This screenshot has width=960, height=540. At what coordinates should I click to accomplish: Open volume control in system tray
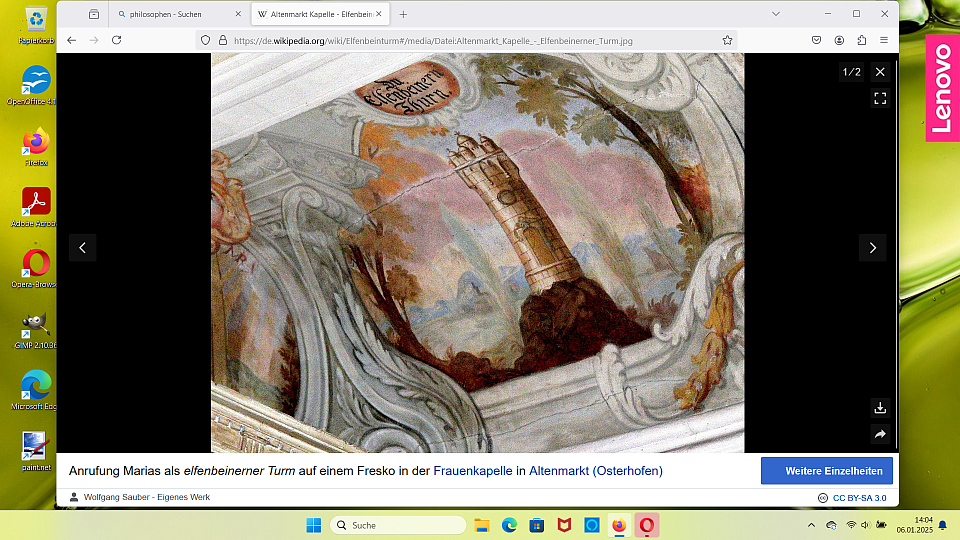point(865,525)
